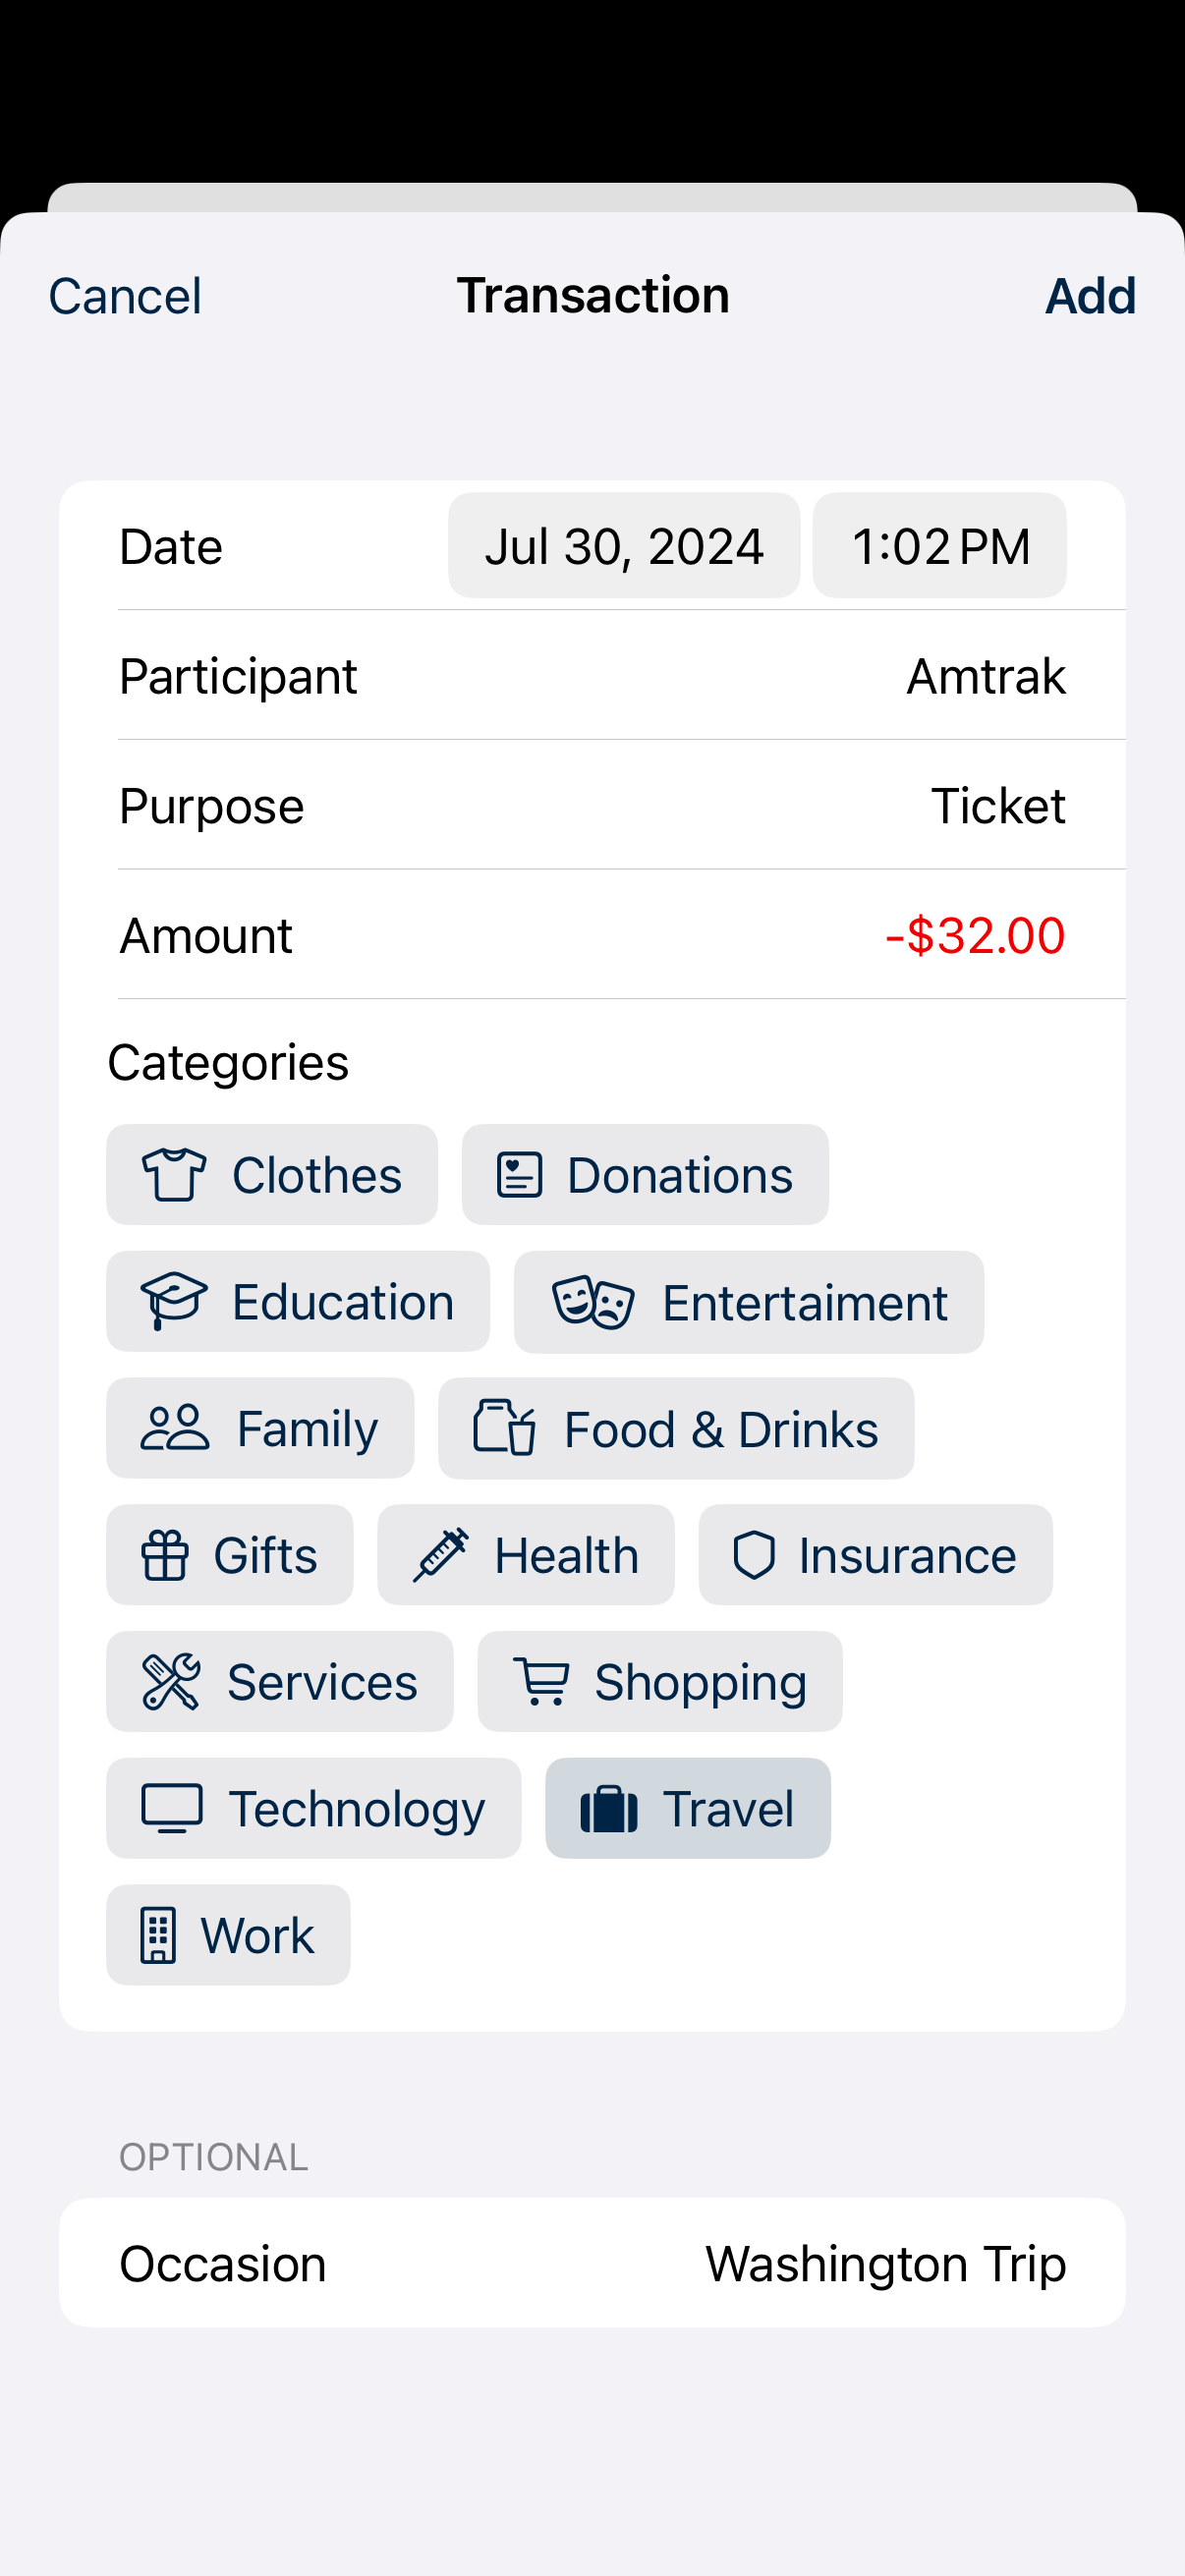1185x2576 pixels.
Task: Choose the Education graduation cap icon
Action: (x=174, y=1301)
